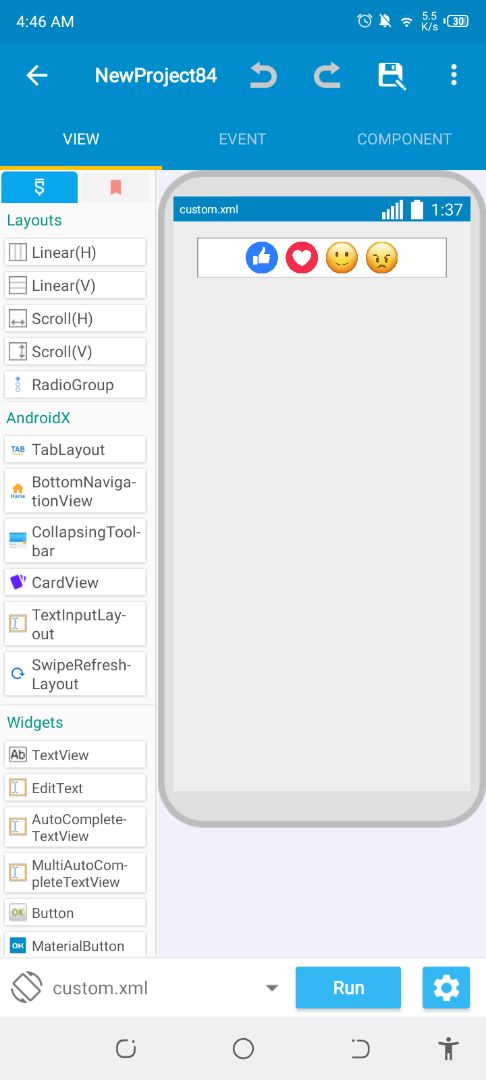Viewport: 486px width, 1080px height.
Task: Select the smiling face emoji image
Action: 341,258
